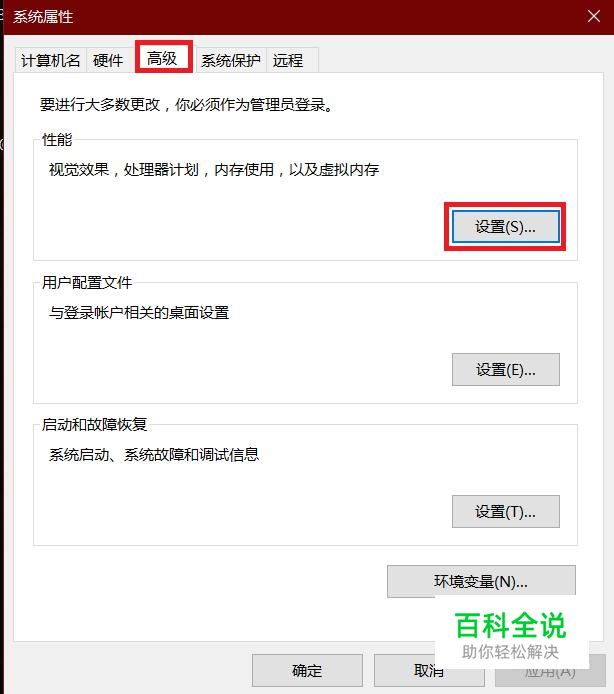Click the 用户配置文件 group label

[87, 282]
